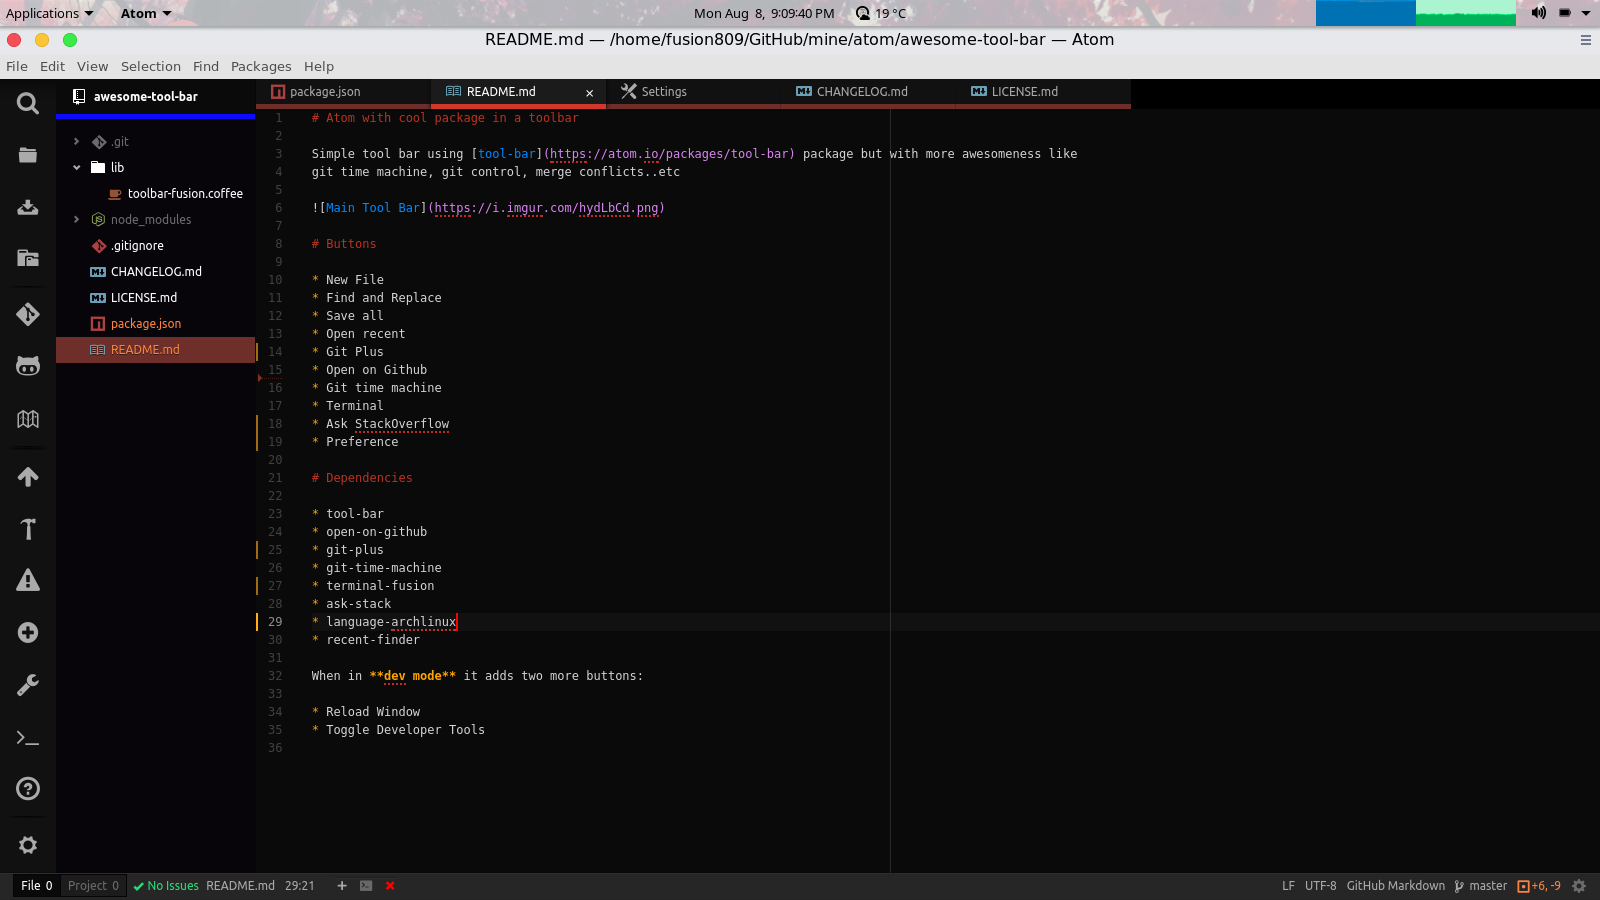Open CHANGELOG.md in the tree view

156,272
